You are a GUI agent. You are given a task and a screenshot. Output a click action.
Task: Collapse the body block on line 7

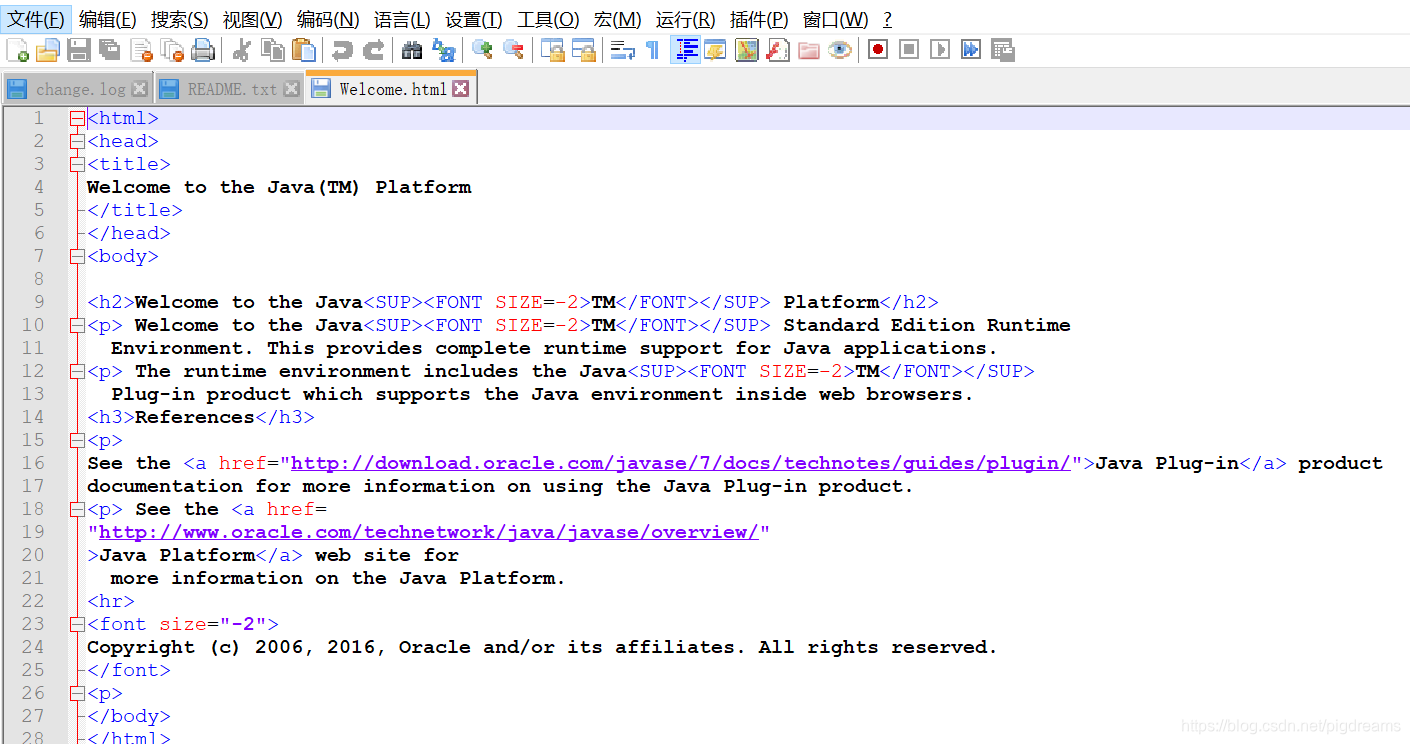pos(77,256)
